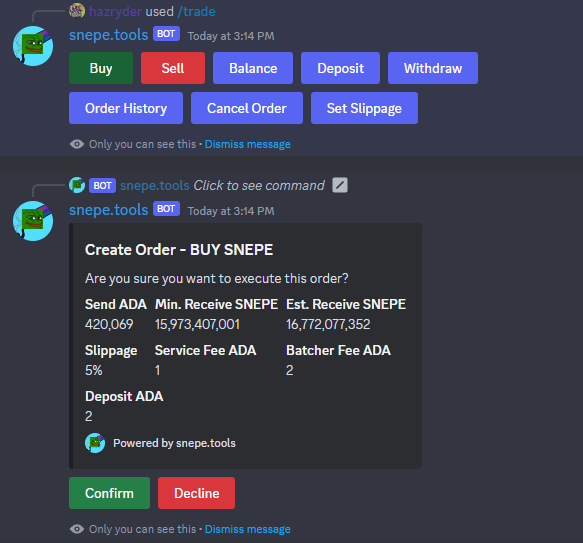Confirm the BUY SNEPE order
Viewport: 583px width, 543px height.
click(x=109, y=493)
